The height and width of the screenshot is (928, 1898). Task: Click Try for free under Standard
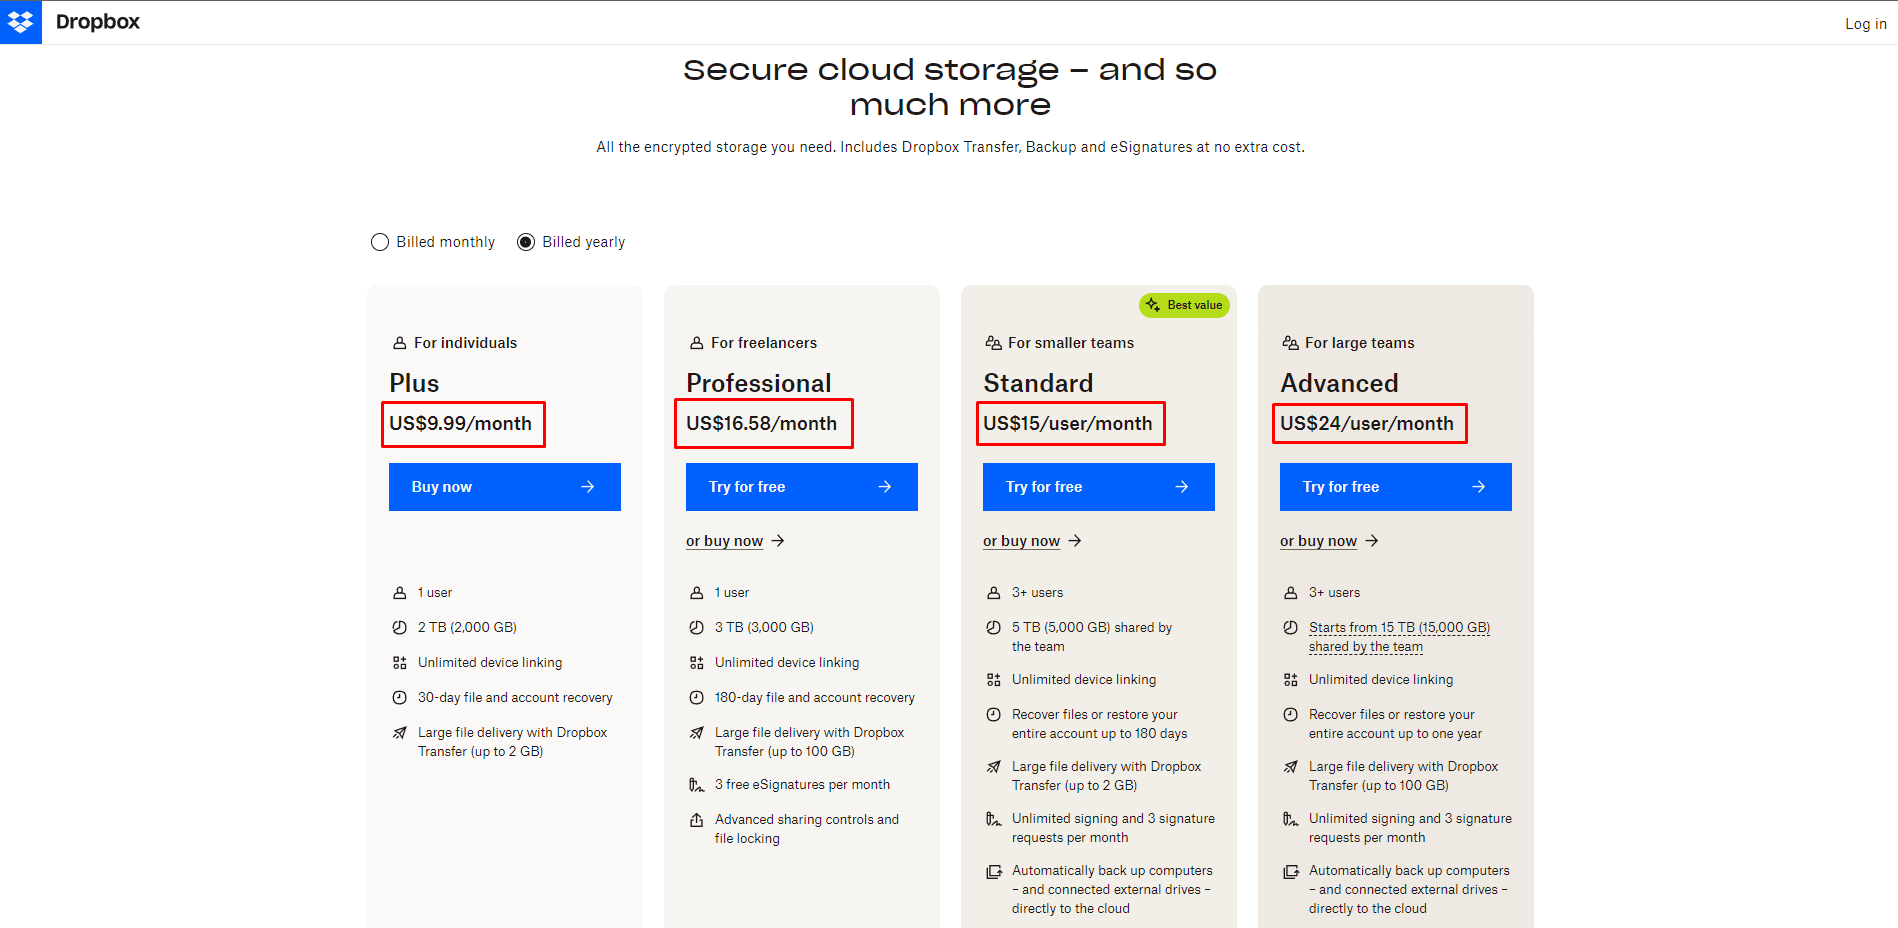coord(1099,487)
